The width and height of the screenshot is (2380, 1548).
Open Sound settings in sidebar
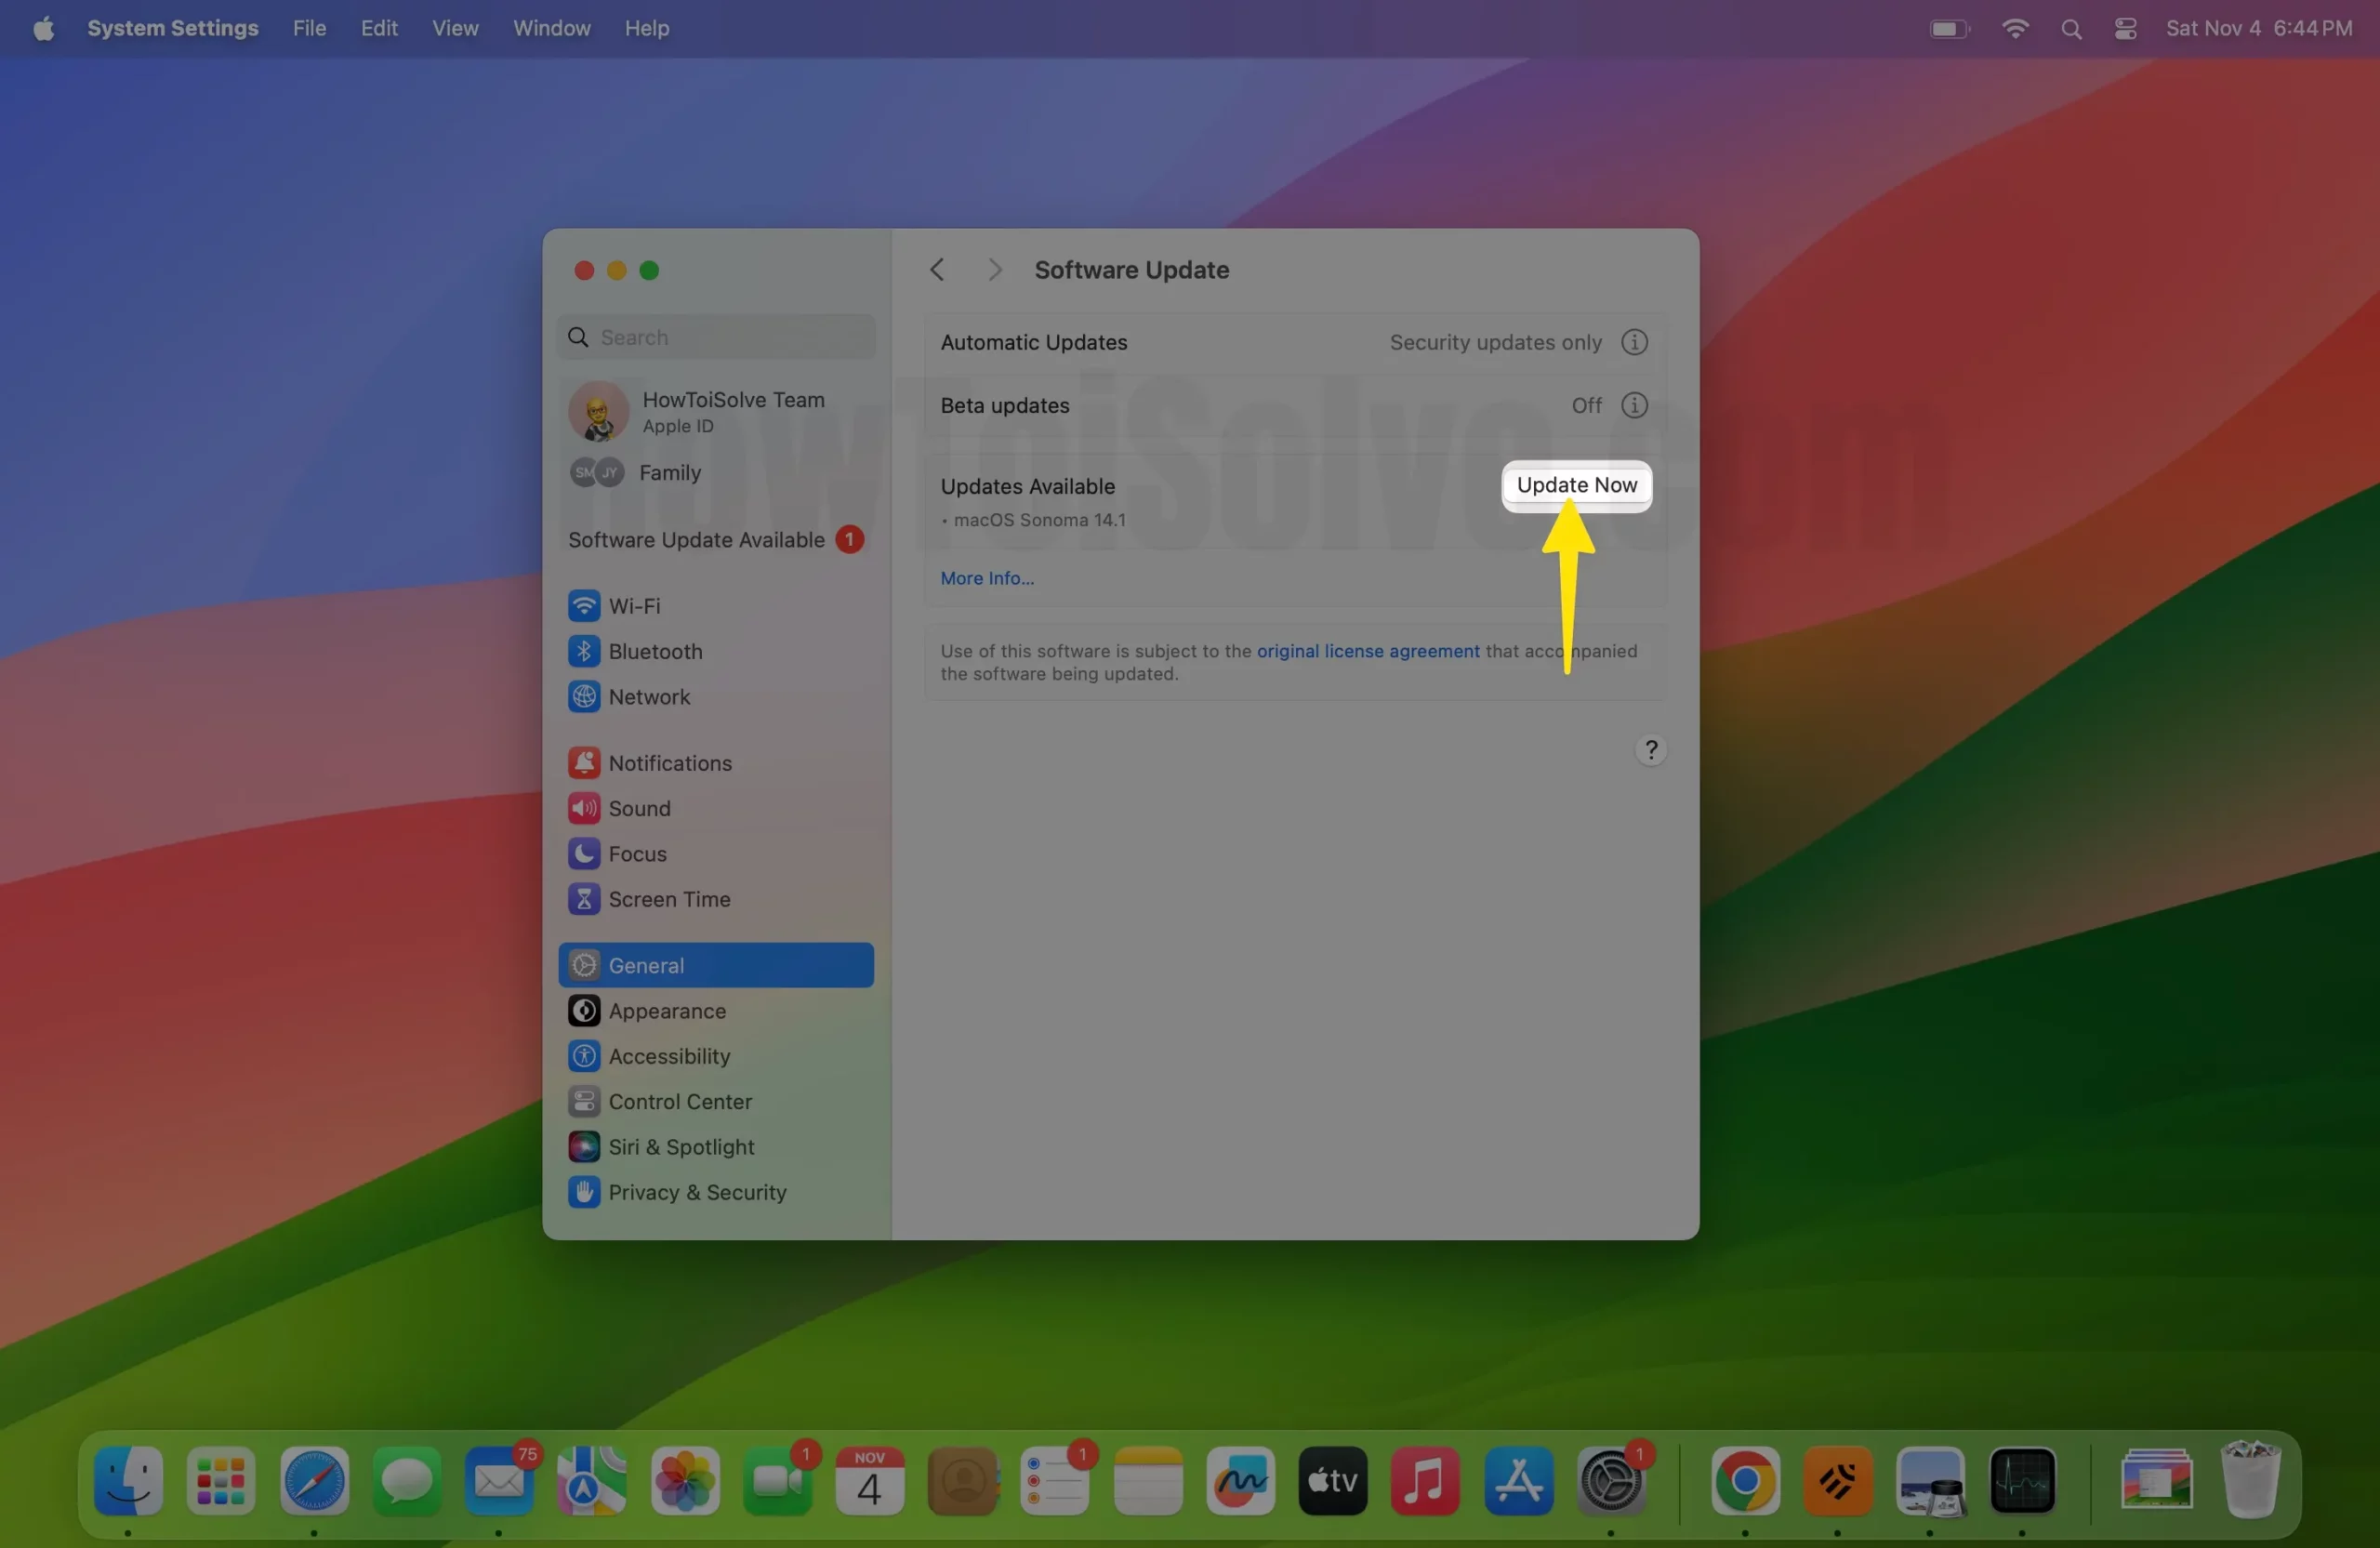click(716, 808)
